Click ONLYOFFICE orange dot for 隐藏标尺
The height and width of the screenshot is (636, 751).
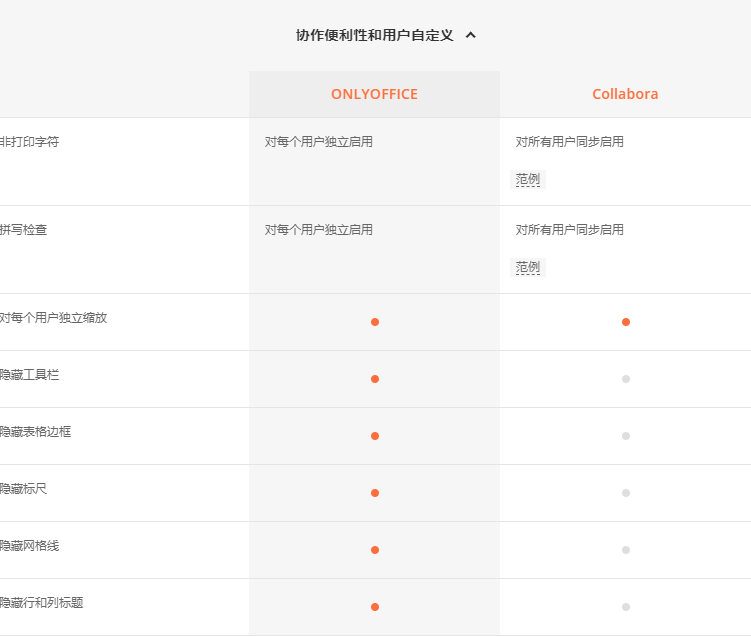375,493
